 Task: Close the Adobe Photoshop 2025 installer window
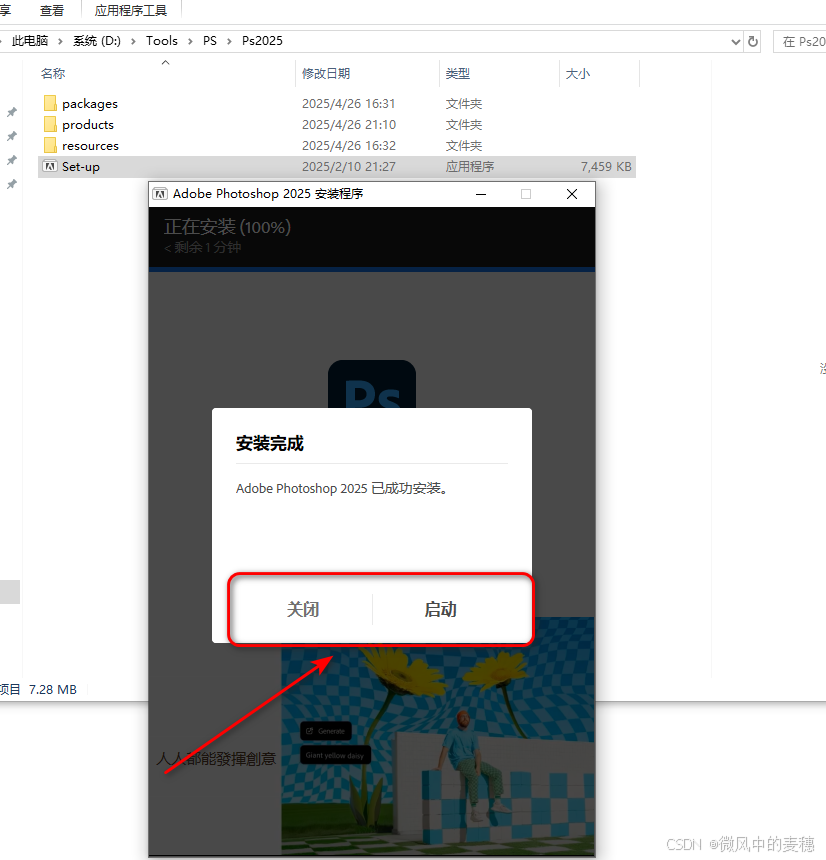572,194
